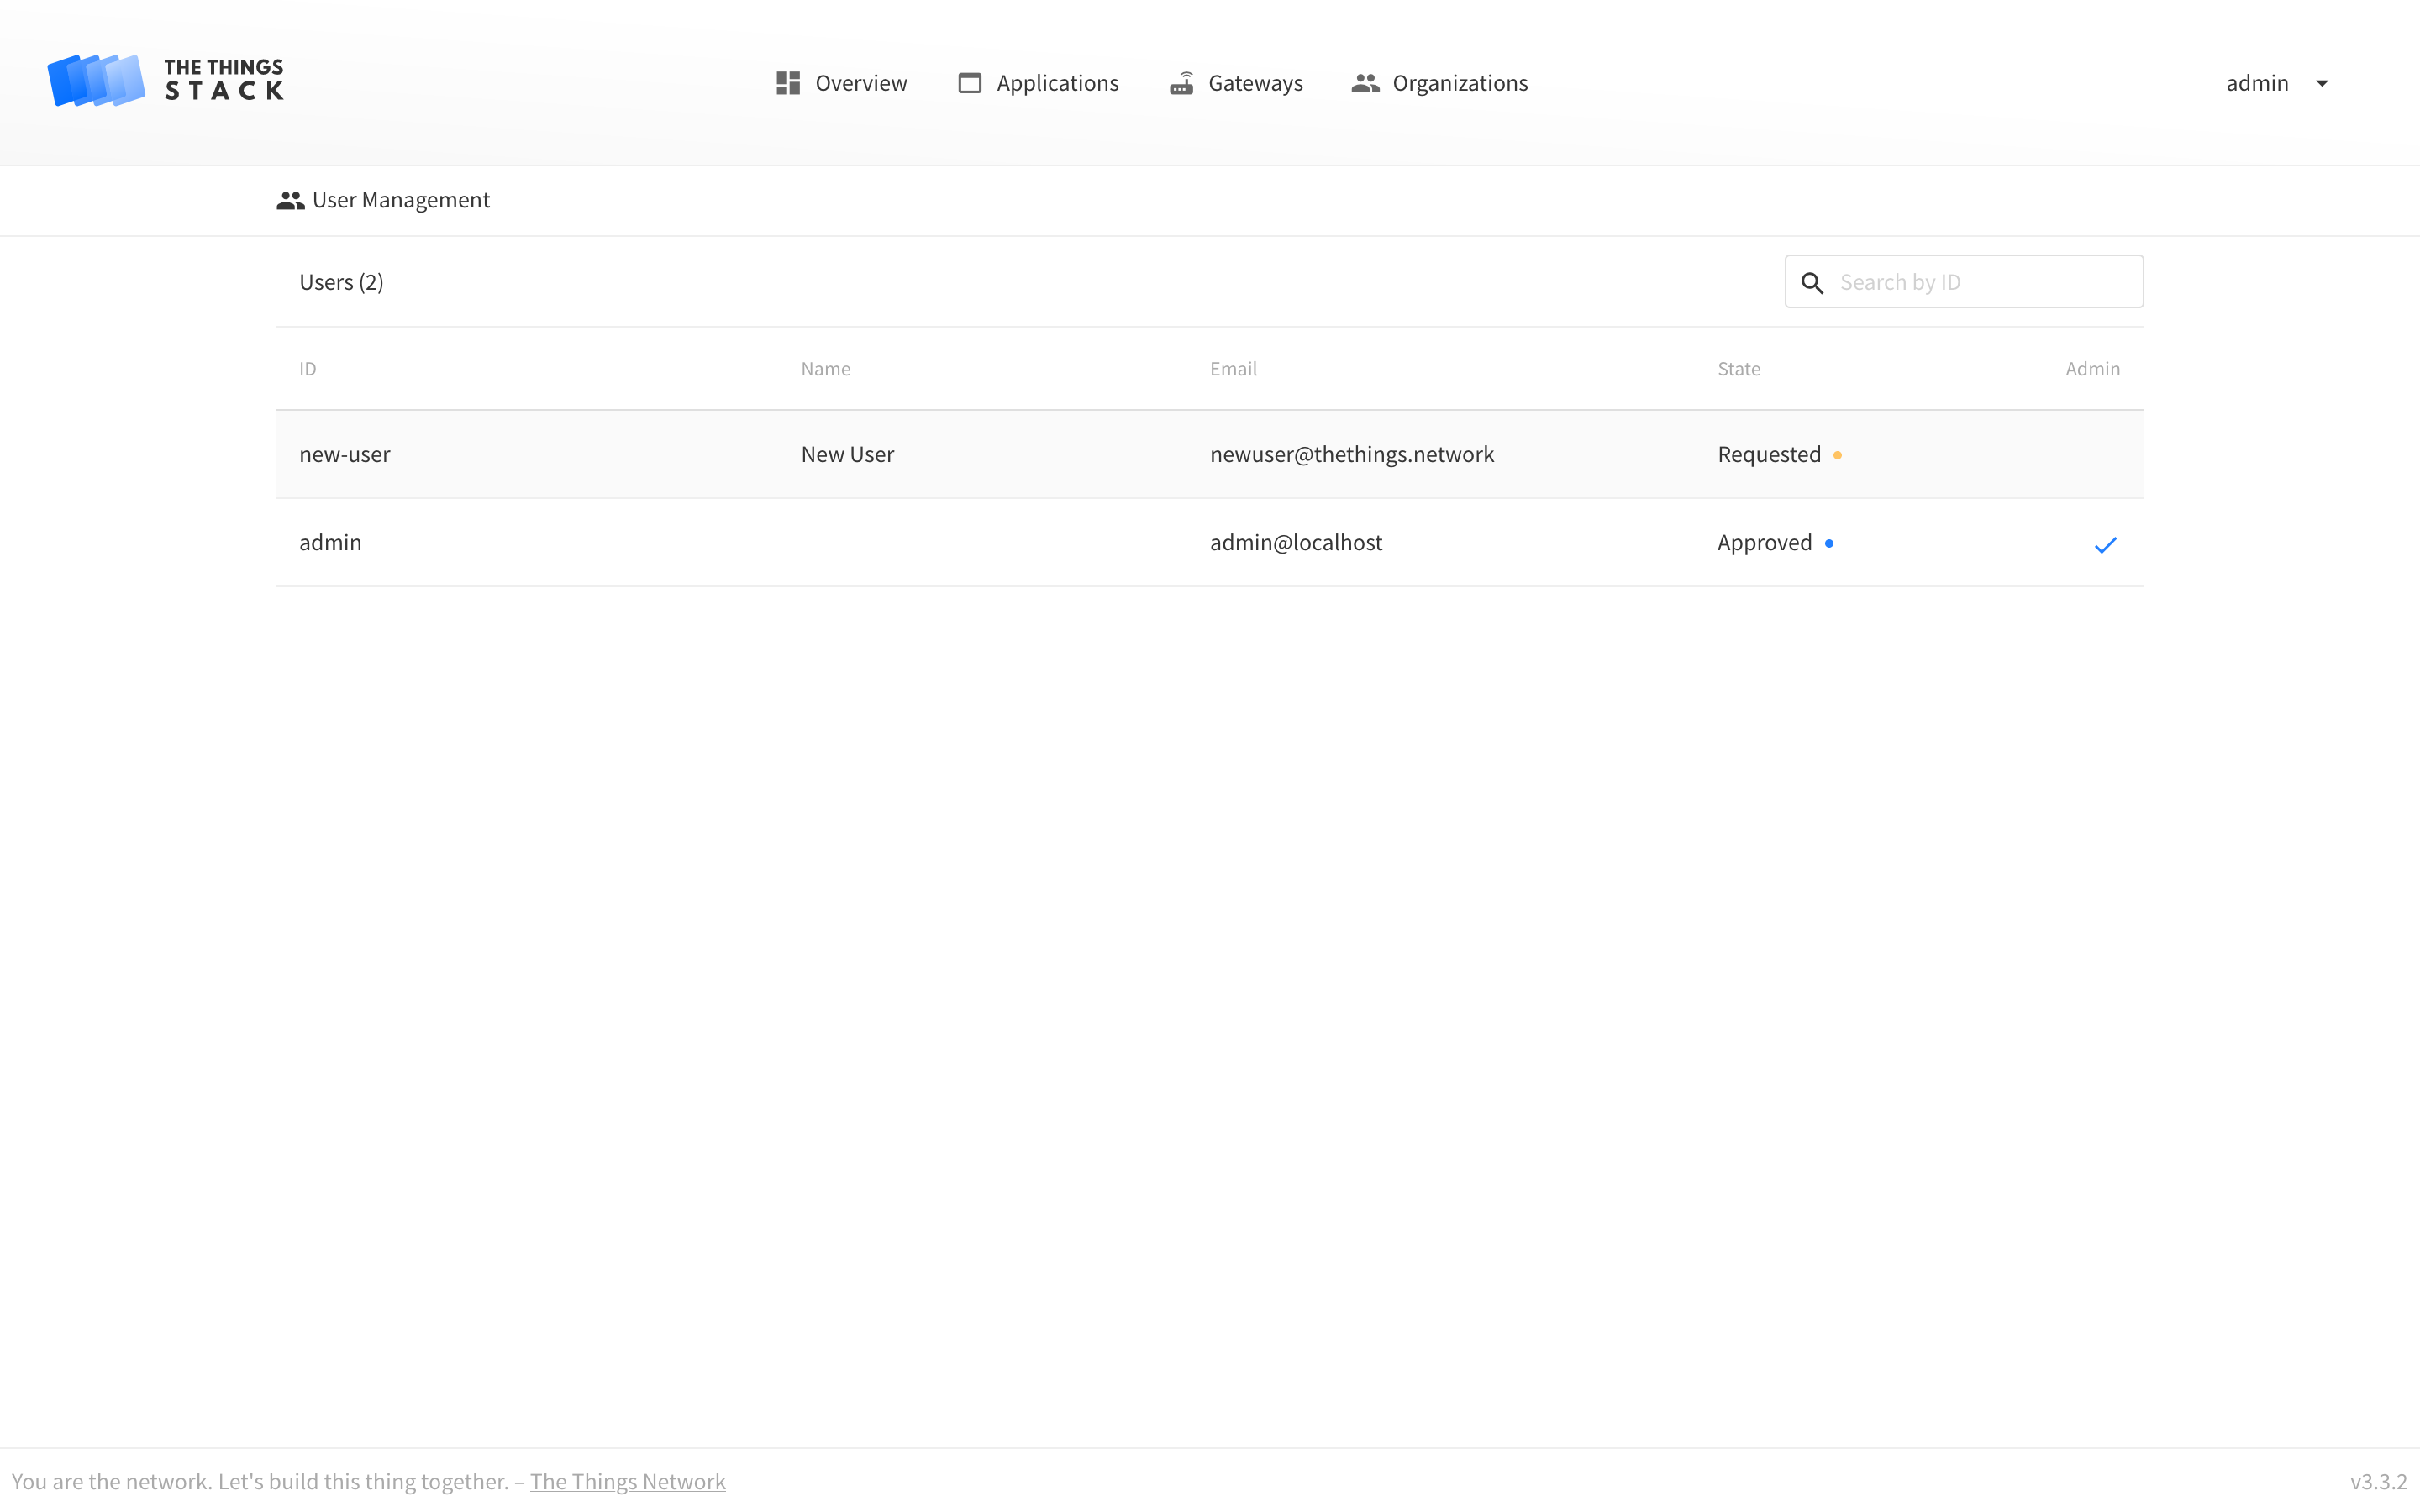Click the blue Approved status dot
2420x1512 pixels.
point(1829,543)
